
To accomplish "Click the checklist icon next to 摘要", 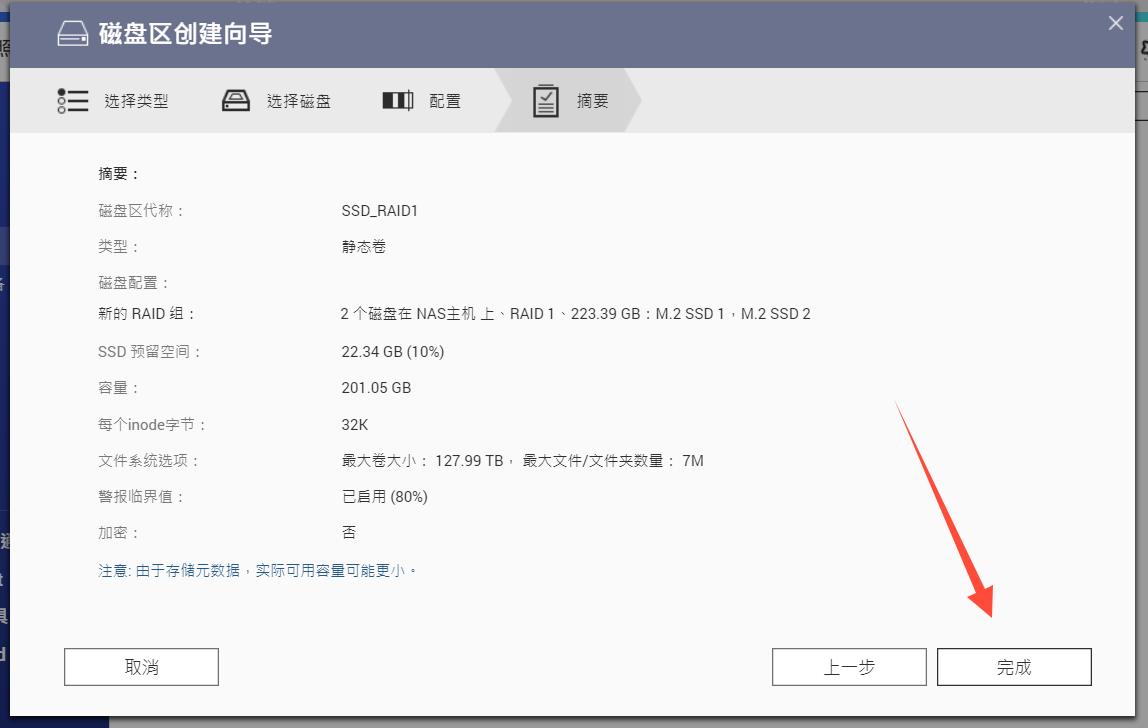I will click(545, 100).
